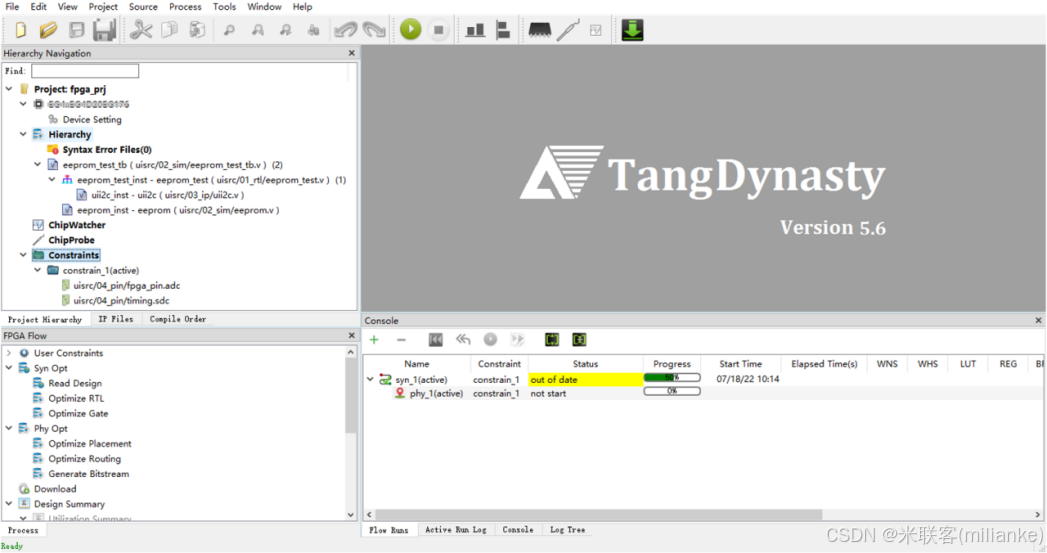Select the timing.sdc constraint file
Viewport: 1047px width, 553px height.
click(122, 301)
